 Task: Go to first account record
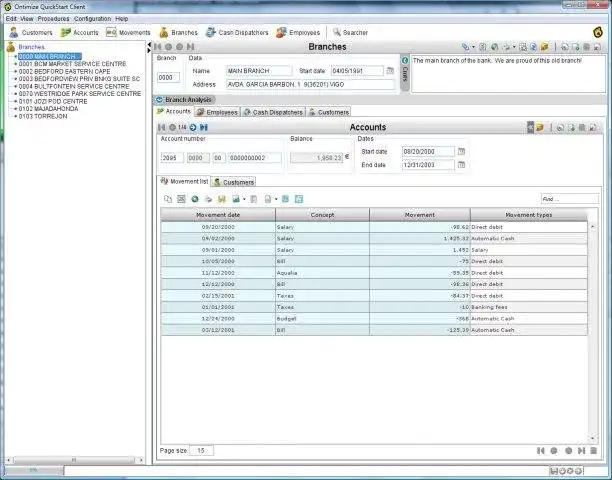(x=161, y=128)
